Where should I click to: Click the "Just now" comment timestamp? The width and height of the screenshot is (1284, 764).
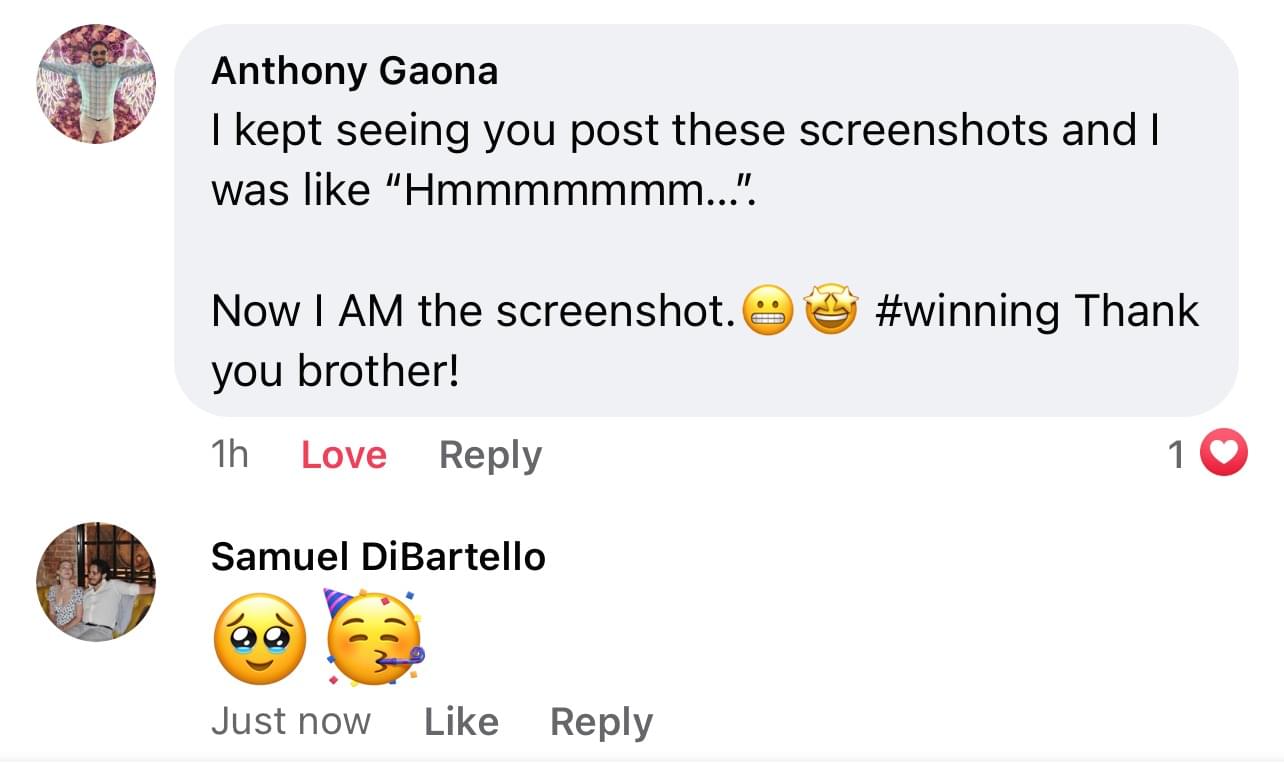290,722
